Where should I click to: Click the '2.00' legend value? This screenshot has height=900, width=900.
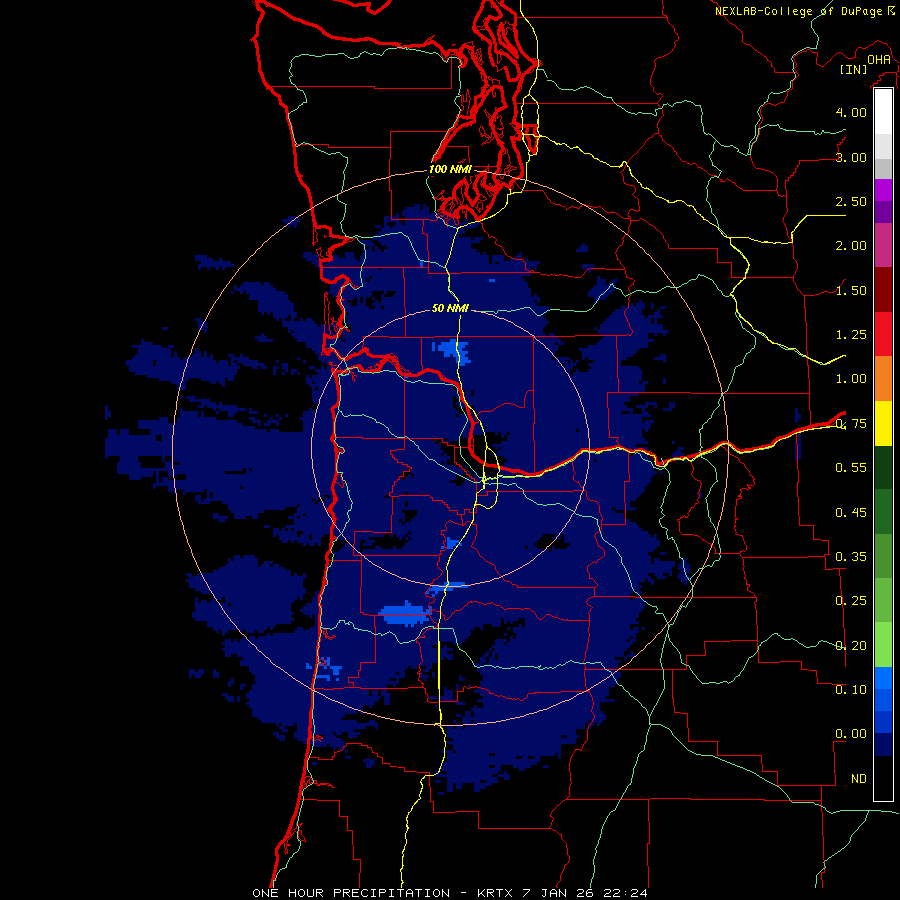(x=851, y=246)
